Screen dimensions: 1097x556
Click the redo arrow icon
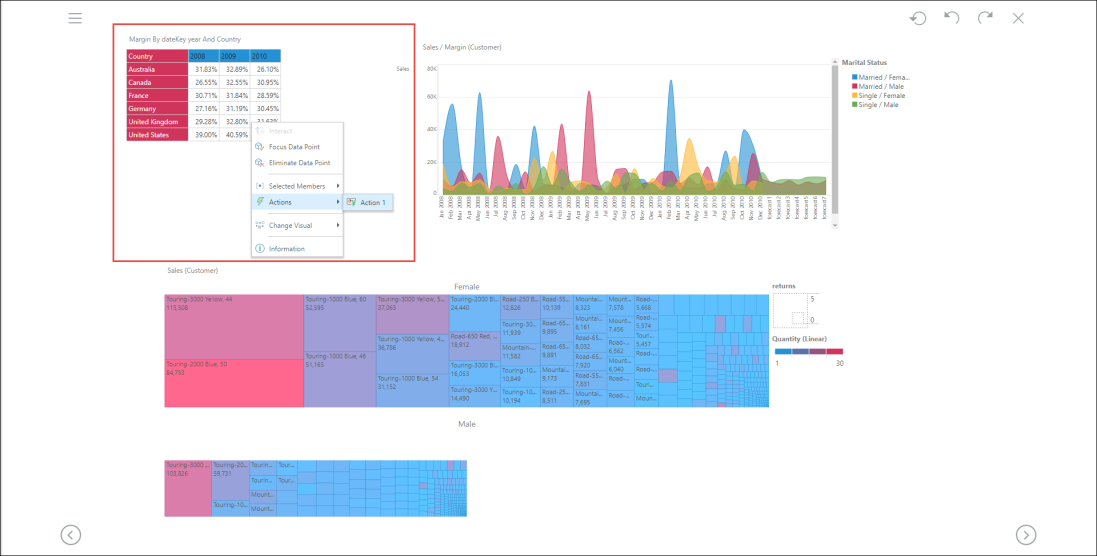pyautogui.click(x=985, y=18)
